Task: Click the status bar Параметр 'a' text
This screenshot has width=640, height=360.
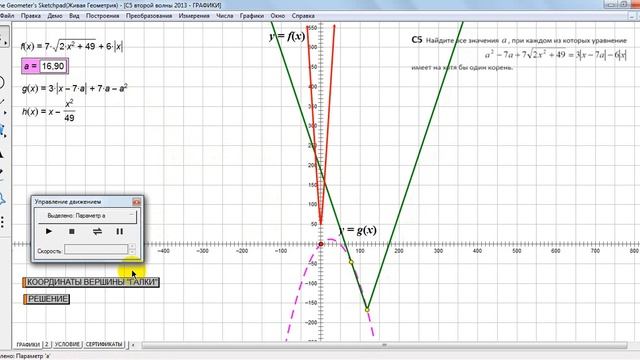Action: (33, 356)
